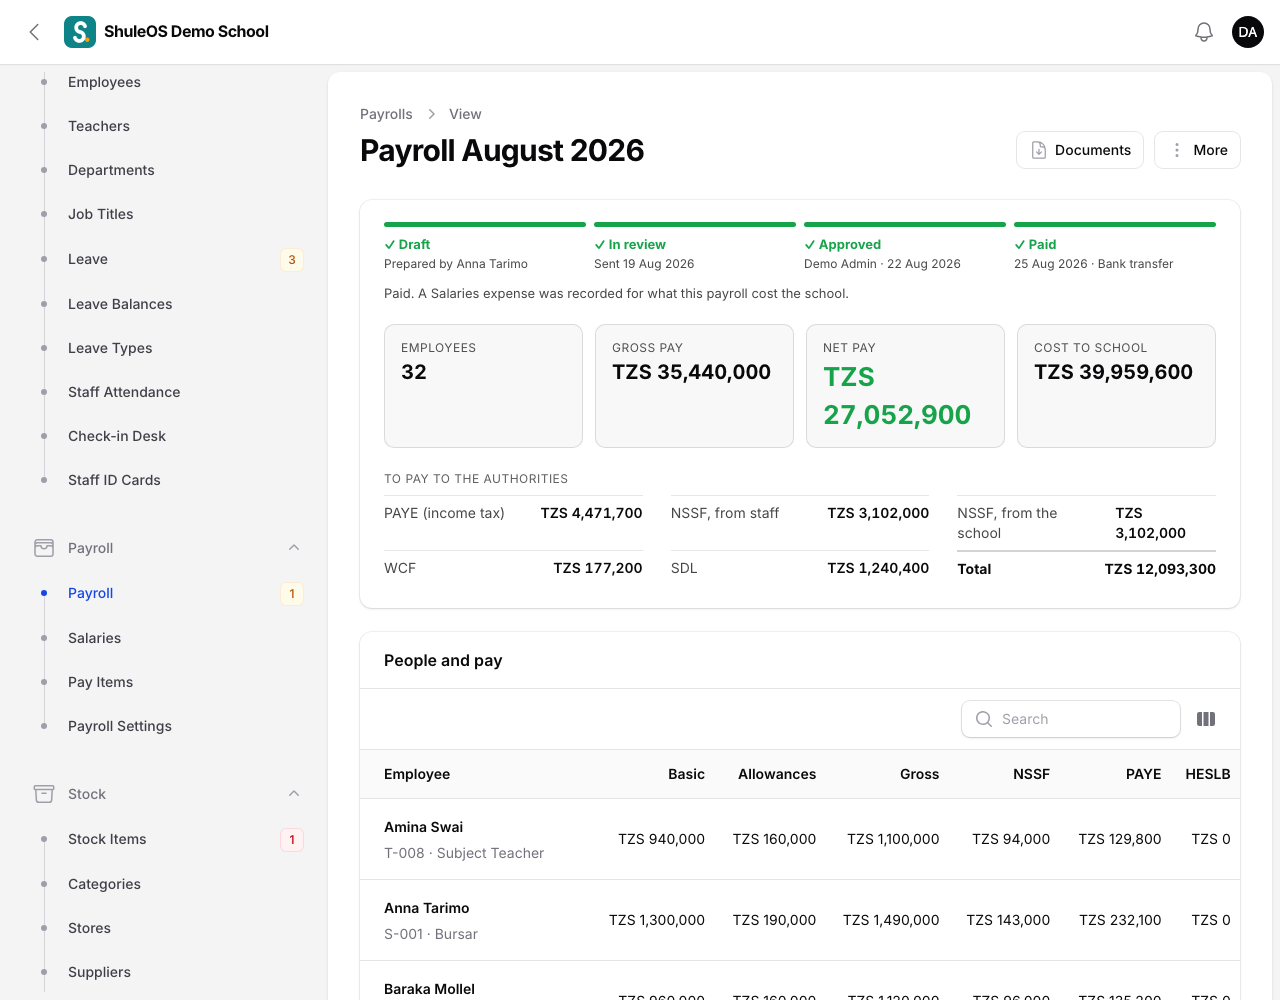This screenshot has height=1000, width=1280.
Task: Open Employees in sidebar
Action: [x=104, y=82]
